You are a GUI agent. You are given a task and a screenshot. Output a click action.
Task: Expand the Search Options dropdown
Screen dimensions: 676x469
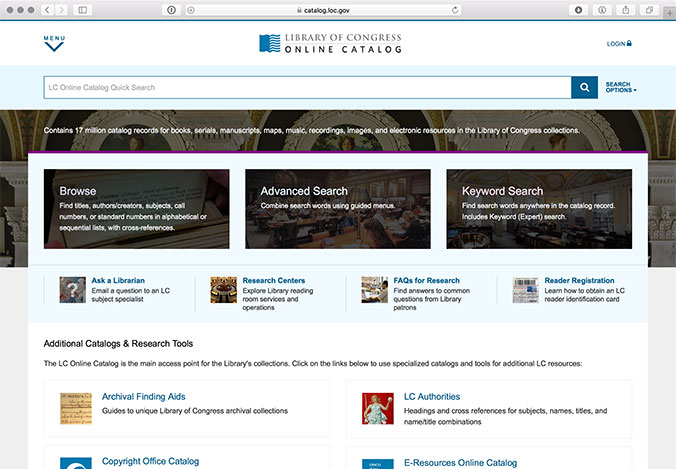click(620, 88)
